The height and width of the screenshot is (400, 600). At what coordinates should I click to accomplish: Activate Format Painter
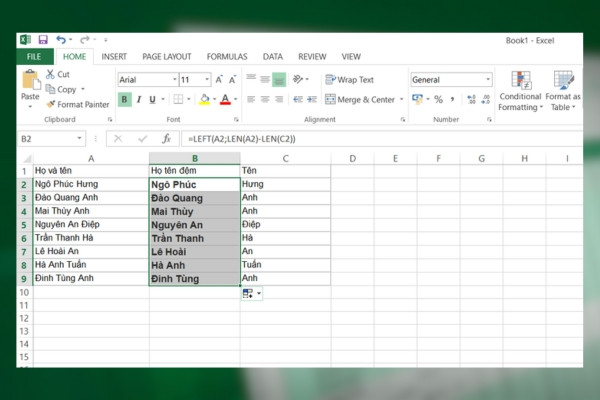pyautogui.click(x=78, y=104)
